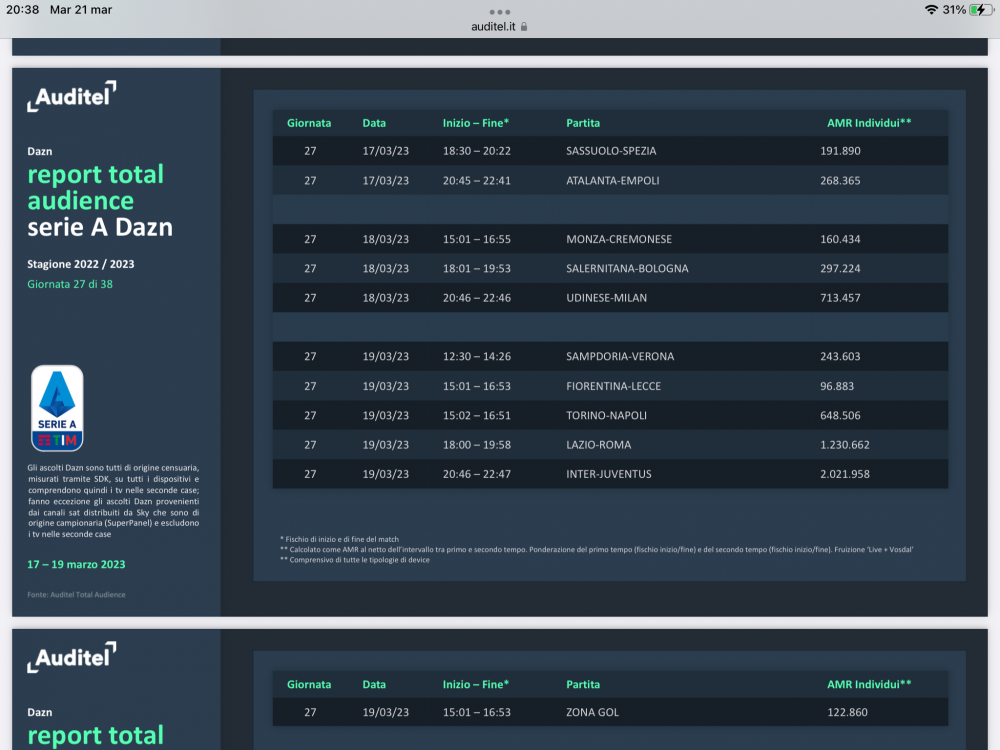
Task: Tap the 268.365 audience value
Action: coord(840,180)
